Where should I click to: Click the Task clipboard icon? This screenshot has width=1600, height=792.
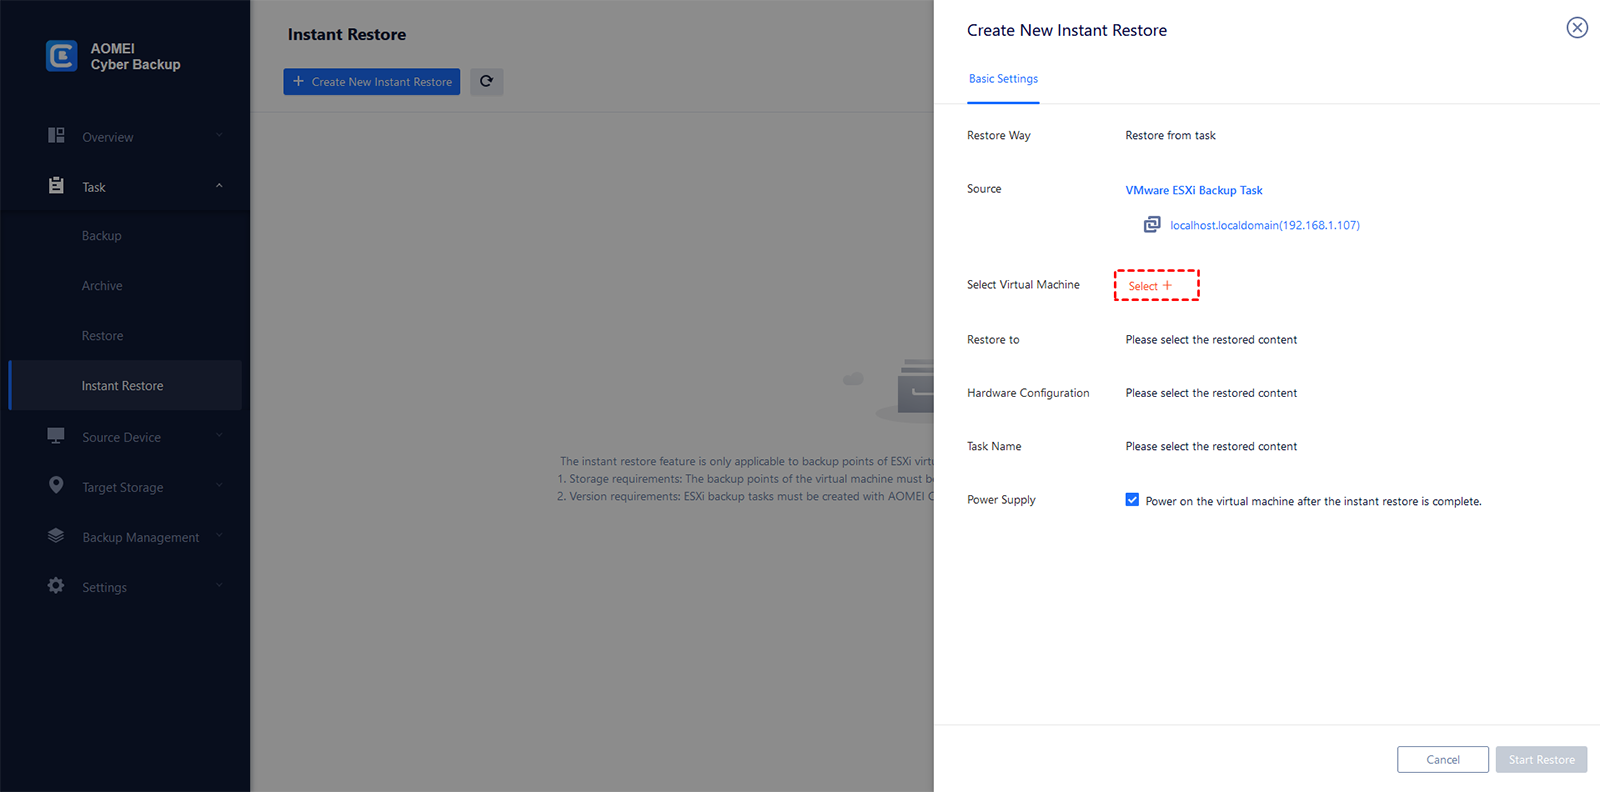[56, 186]
